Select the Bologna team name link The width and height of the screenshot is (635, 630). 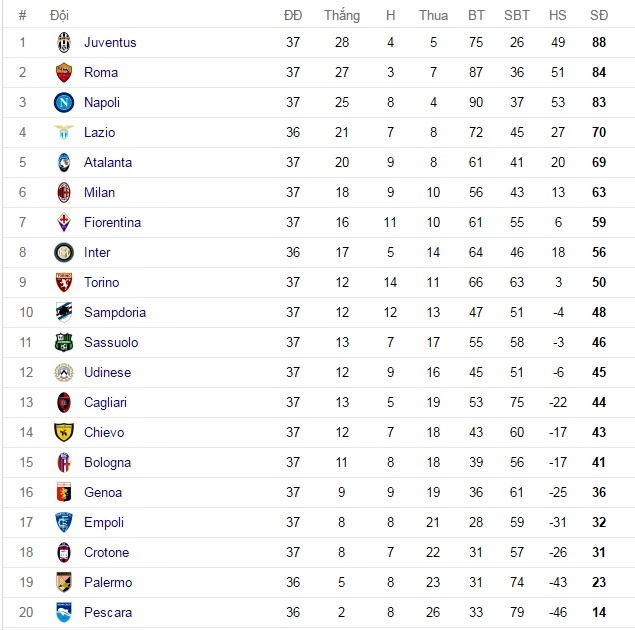pyautogui.click(x=107, y=463)
